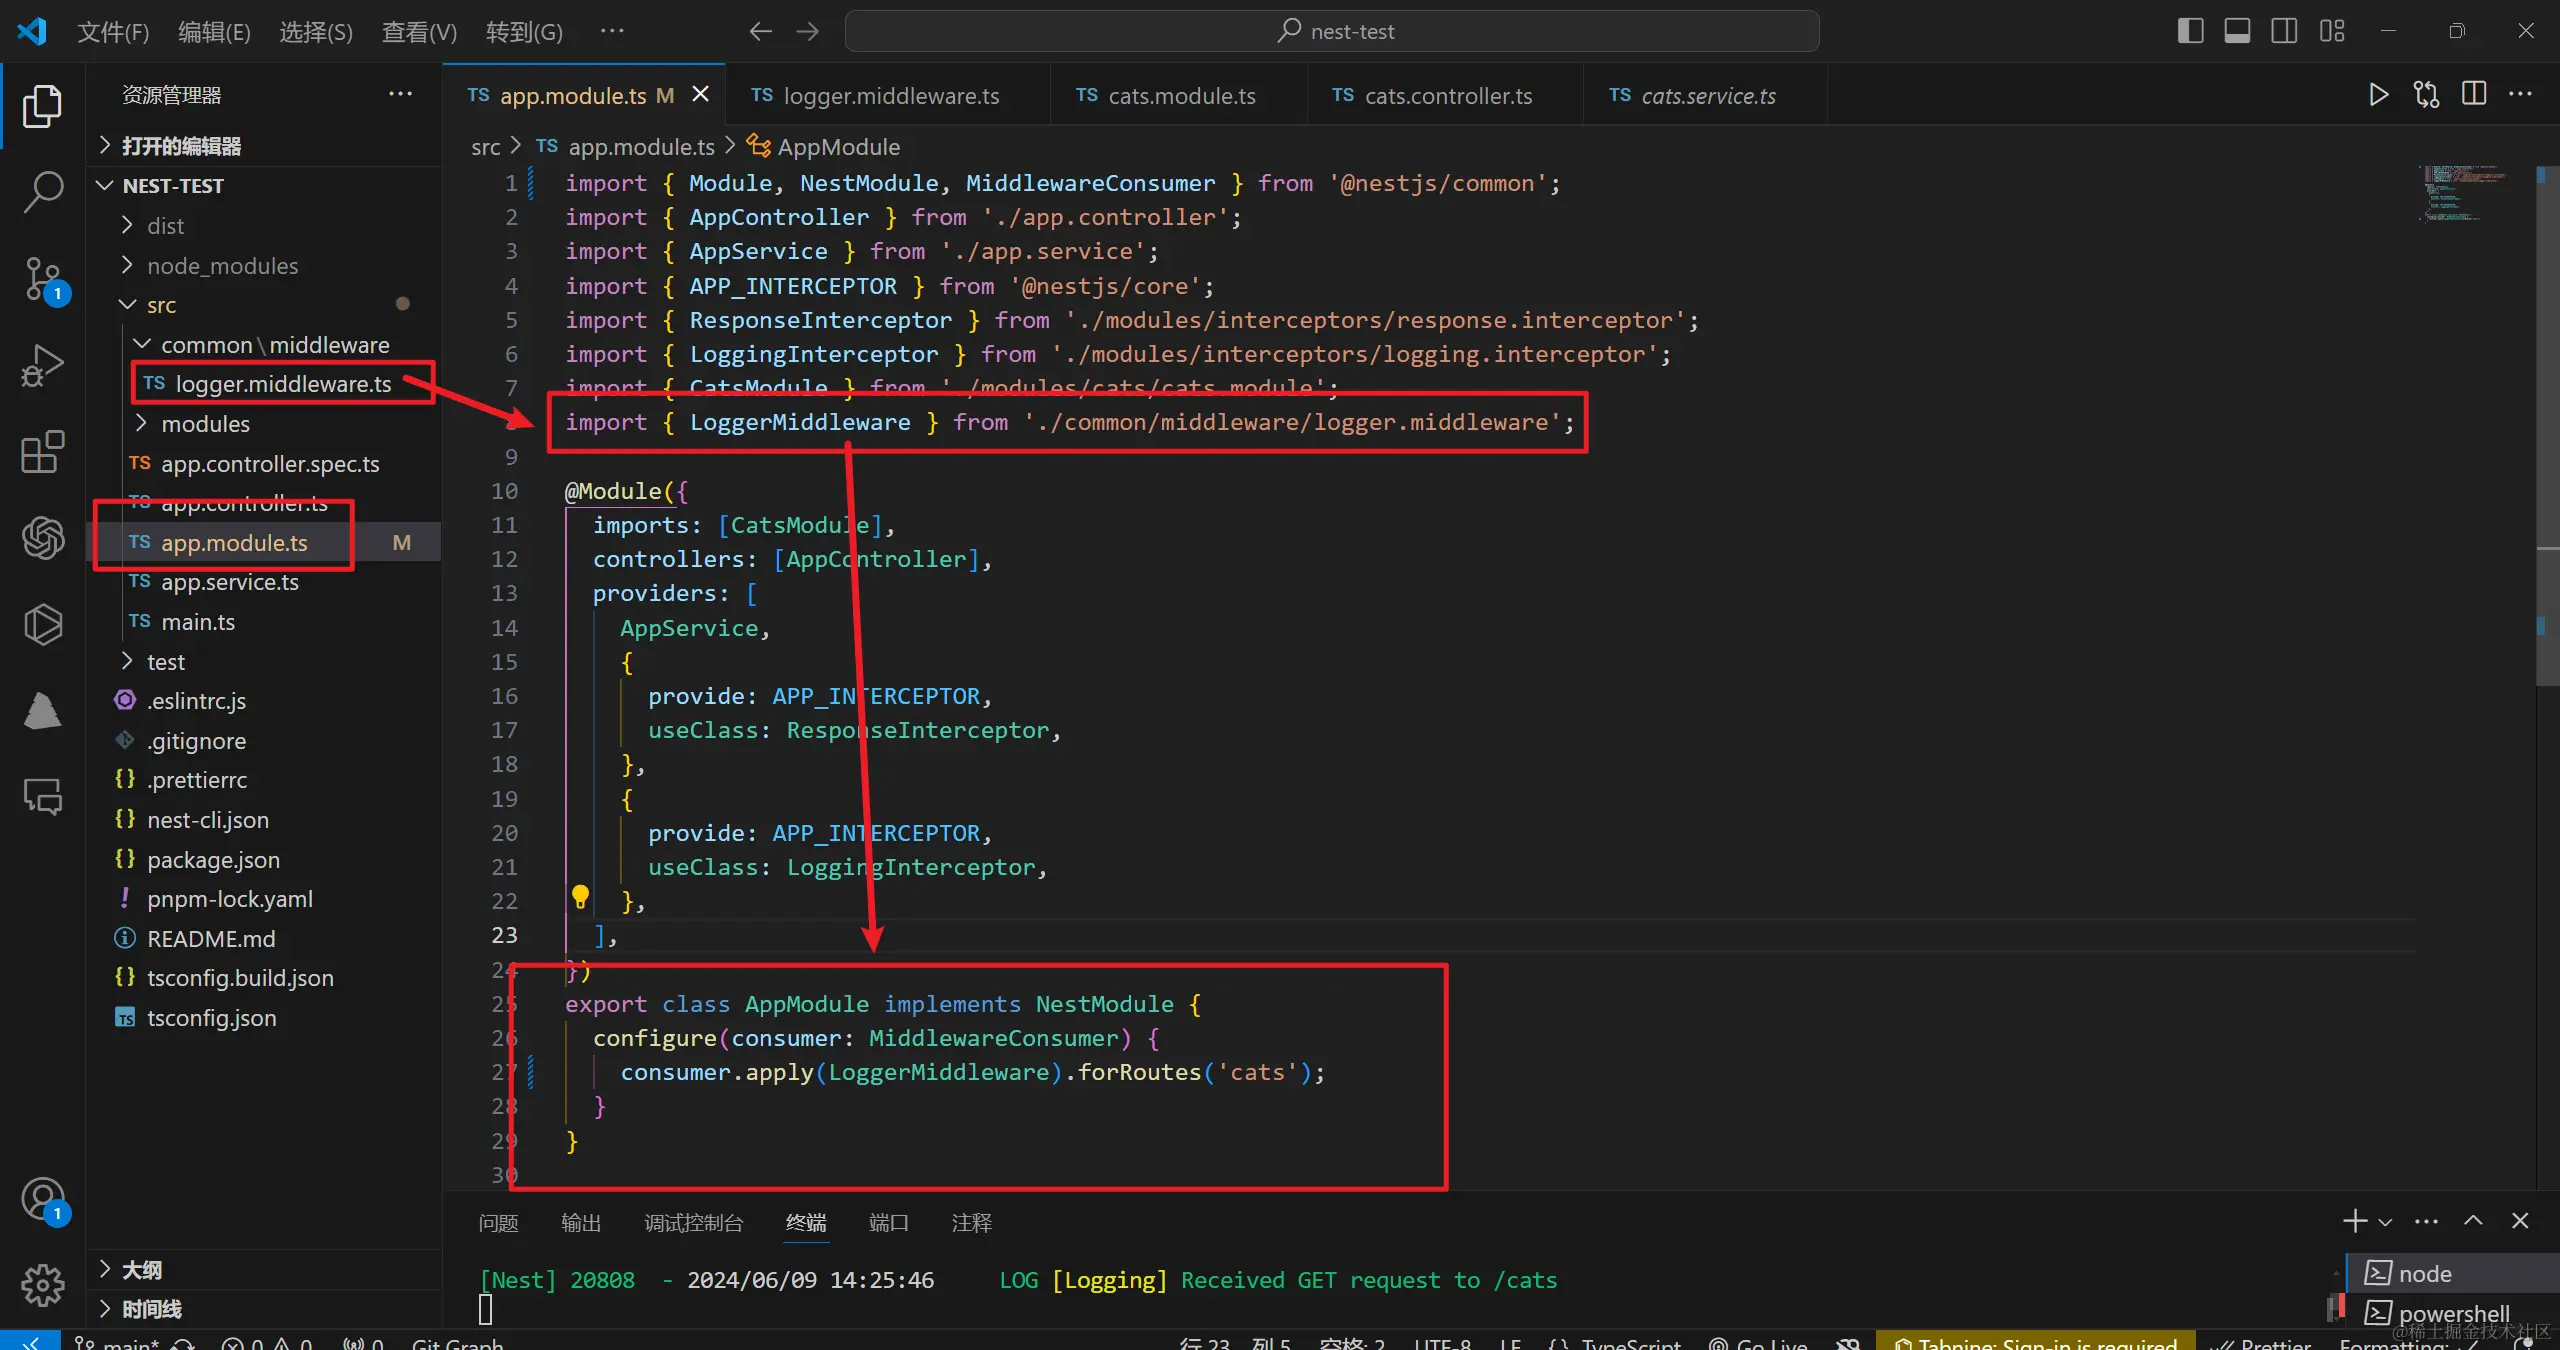Open Source Control view with badge
The image size is (2560, 1350).
pos(42,280)
